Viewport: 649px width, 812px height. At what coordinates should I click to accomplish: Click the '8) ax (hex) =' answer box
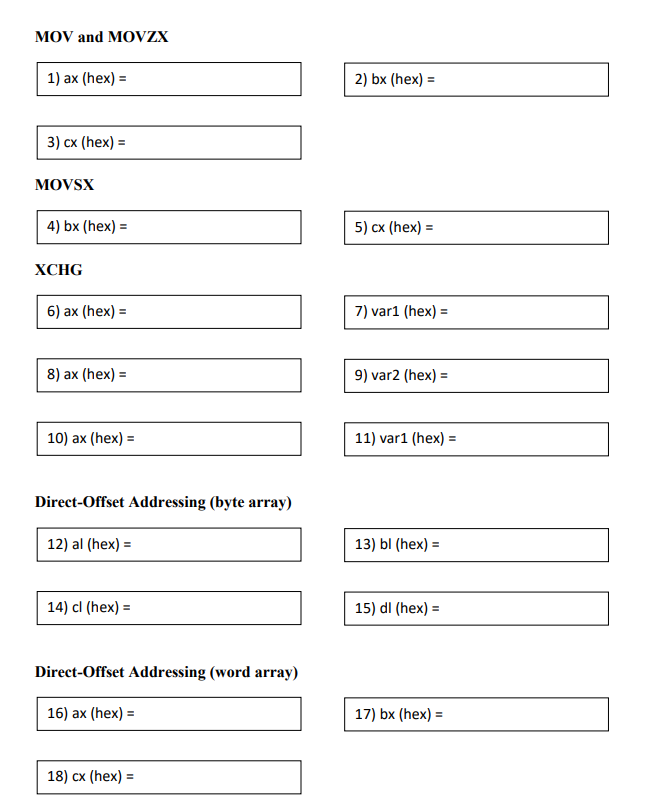[169, 375]
